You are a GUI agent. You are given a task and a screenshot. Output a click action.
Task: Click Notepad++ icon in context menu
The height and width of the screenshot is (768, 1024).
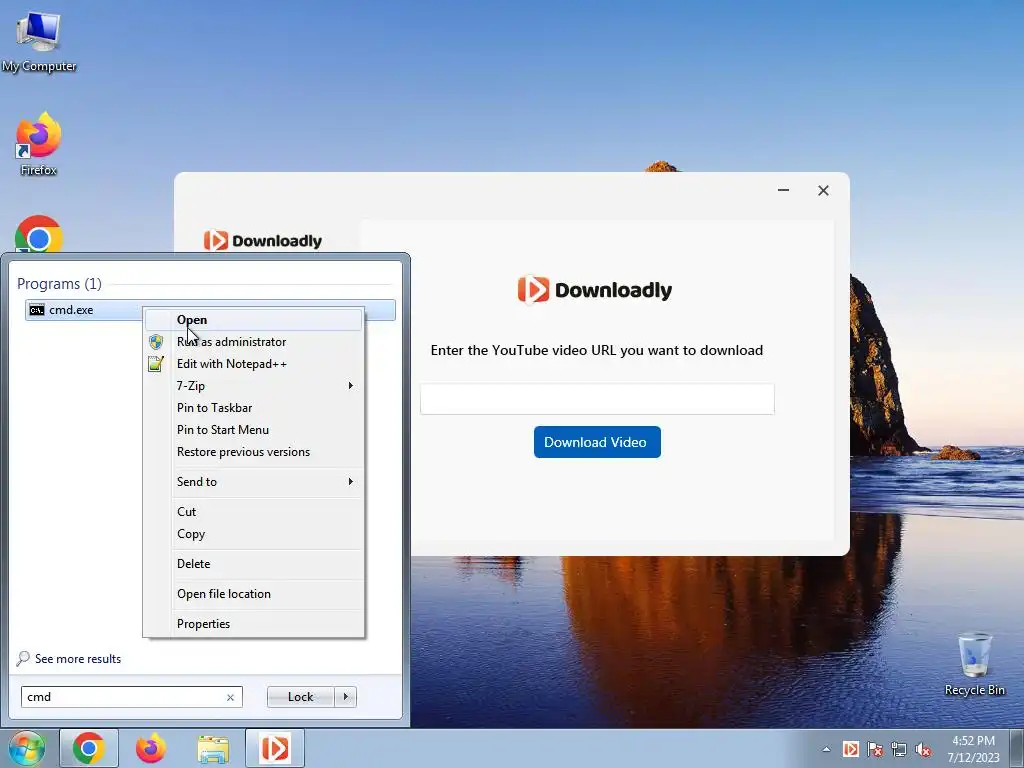(x=155, y=364)
